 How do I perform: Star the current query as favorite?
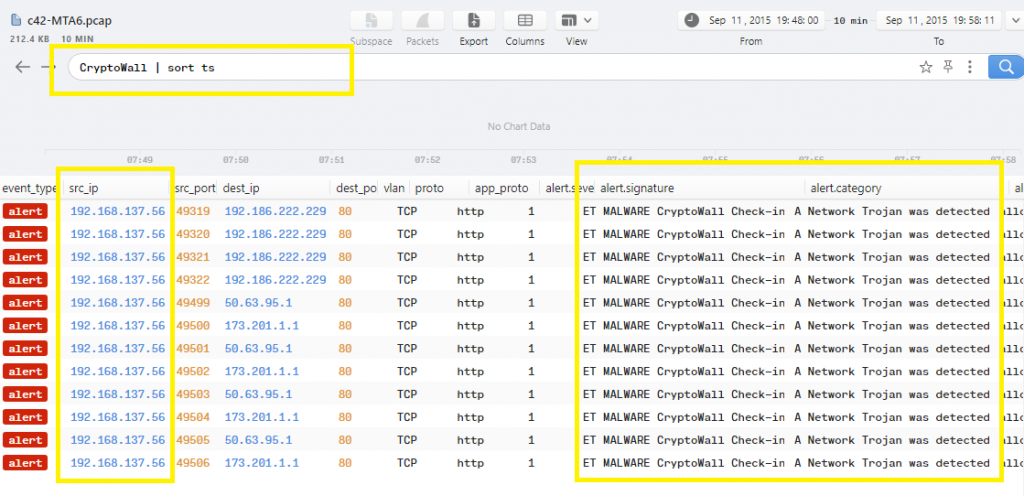coord(925,67)
